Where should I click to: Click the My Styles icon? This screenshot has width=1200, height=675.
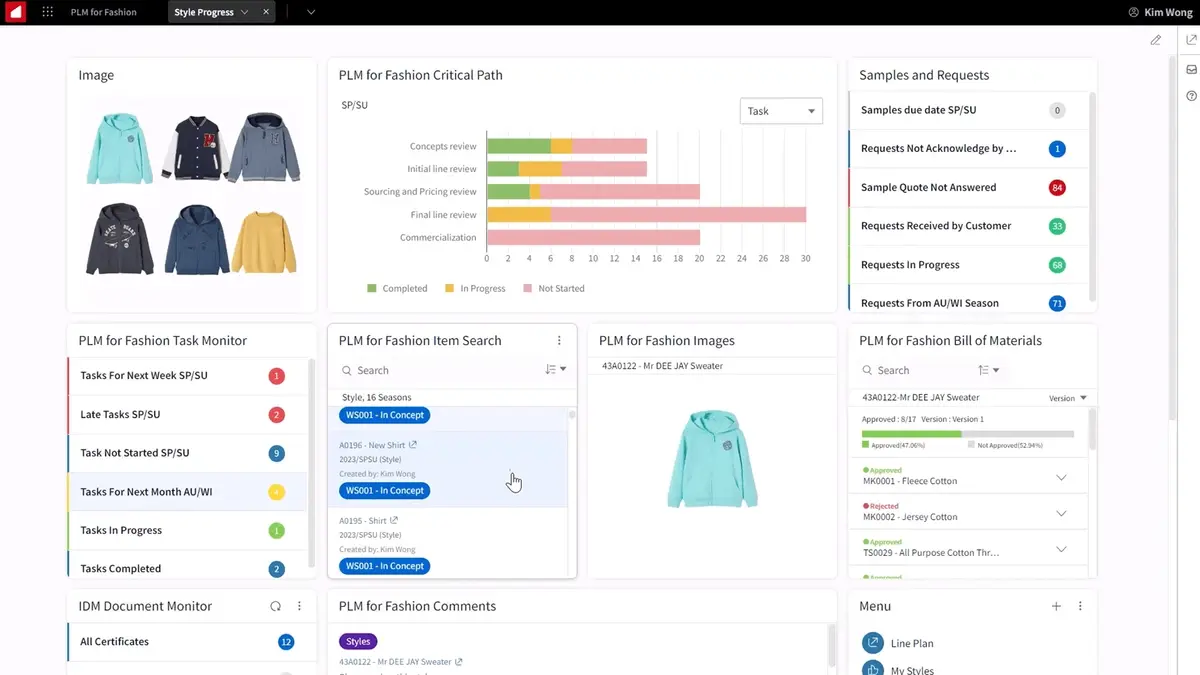pos(873,669)
